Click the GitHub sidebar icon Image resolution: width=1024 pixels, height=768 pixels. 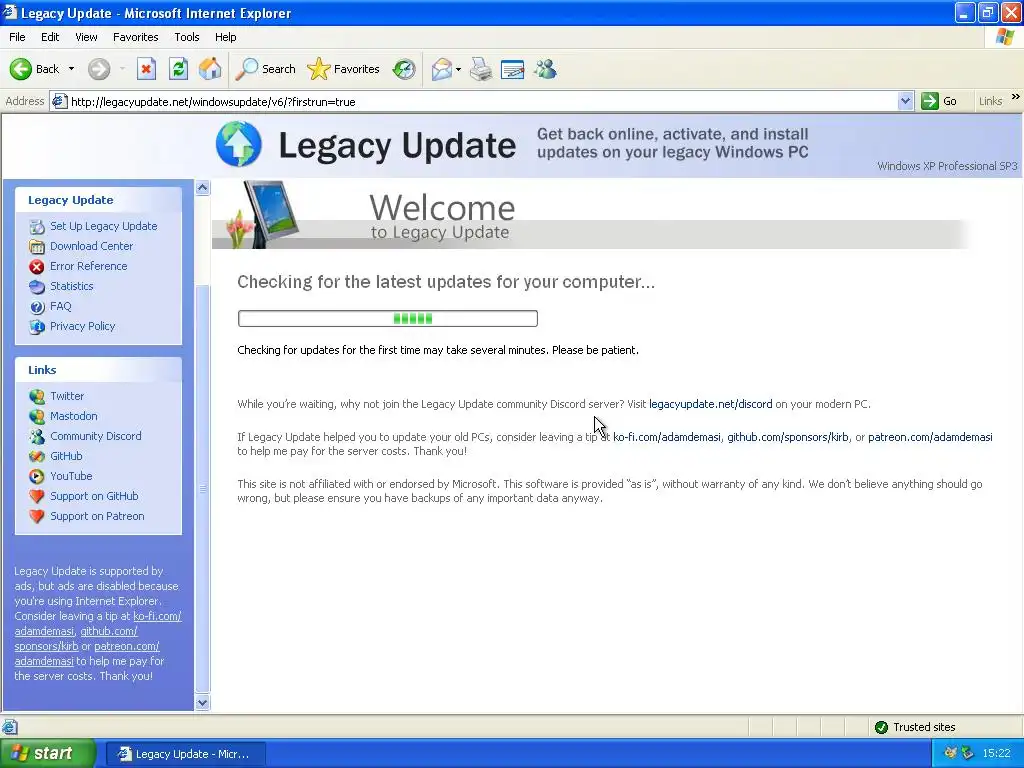click(x=37, y=456)
